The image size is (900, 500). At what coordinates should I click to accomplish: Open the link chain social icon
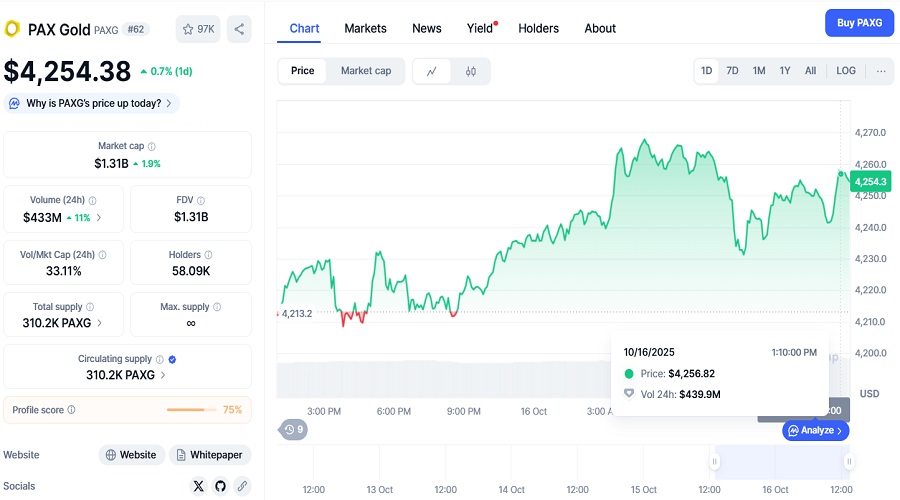click(x=242, y=486)
